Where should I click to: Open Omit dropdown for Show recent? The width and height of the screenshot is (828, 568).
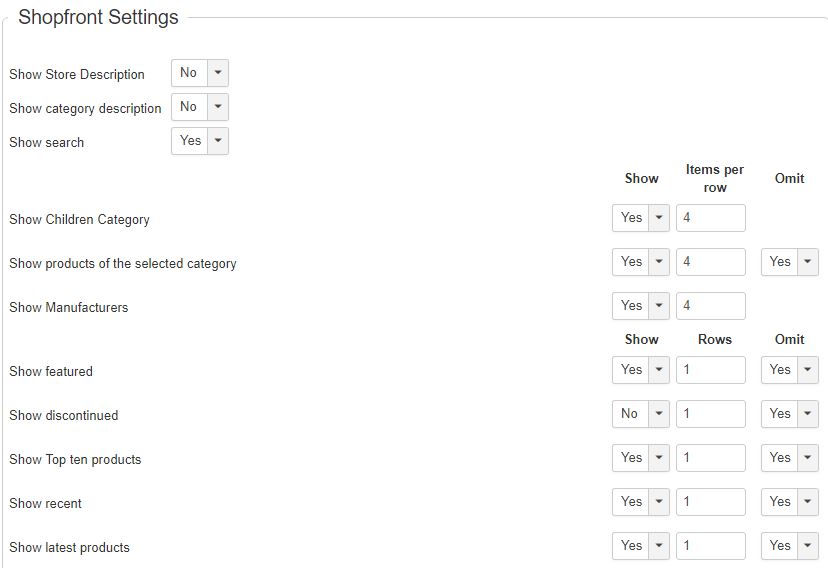pos(789,502)
